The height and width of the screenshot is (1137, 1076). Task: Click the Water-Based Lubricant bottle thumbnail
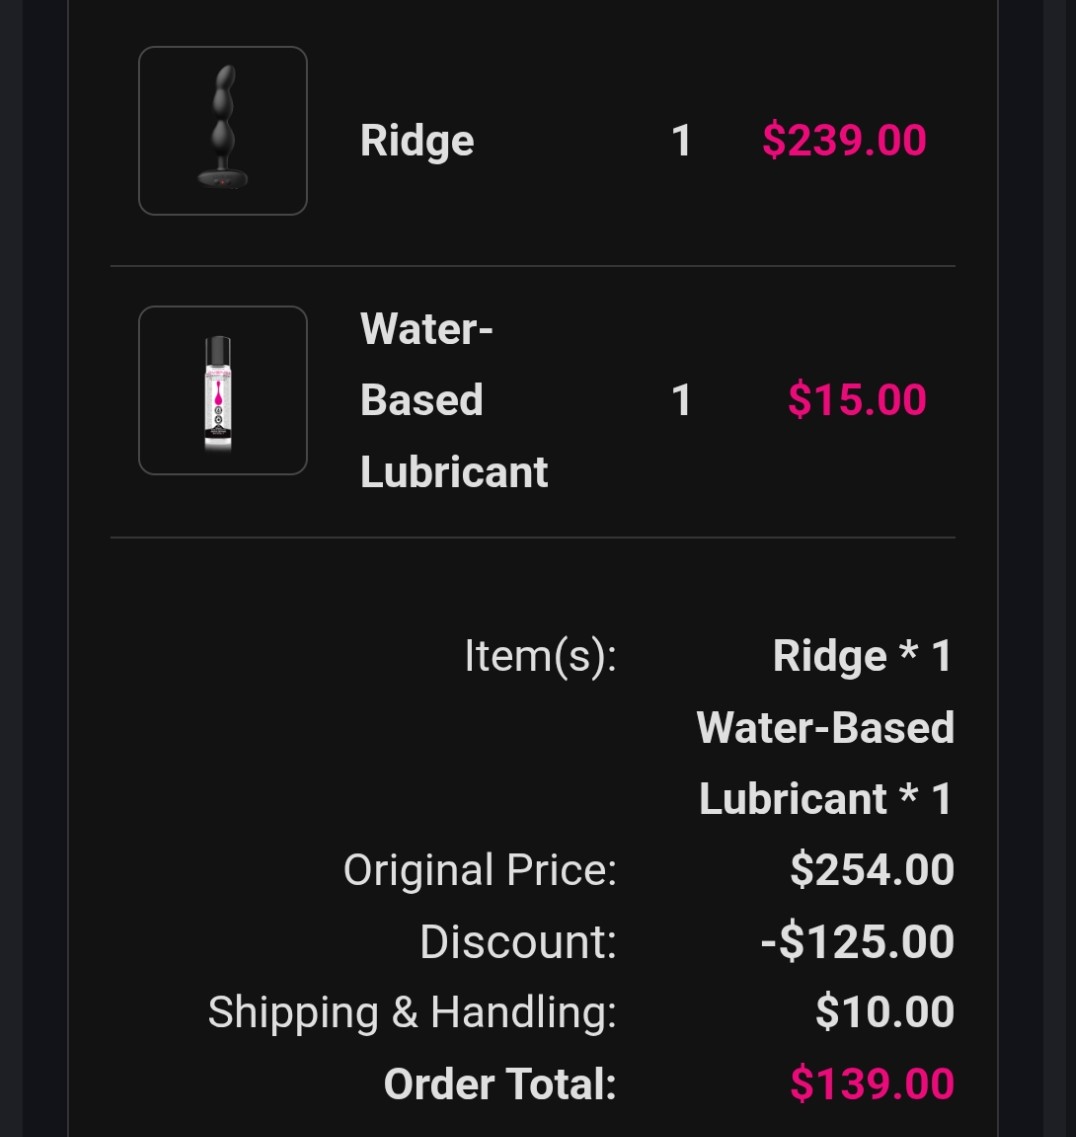click(222, 390)
